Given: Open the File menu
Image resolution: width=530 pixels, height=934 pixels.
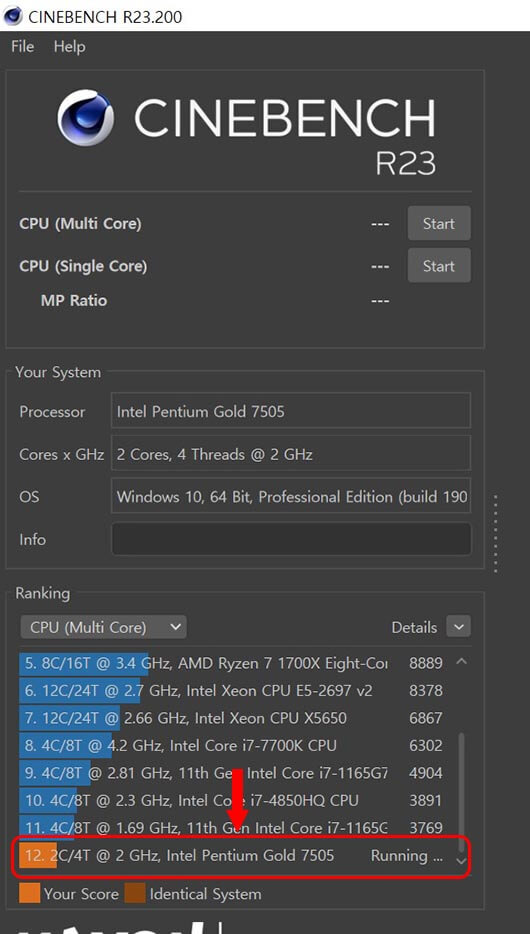Looking at the screenshot, I should [23, 46].
